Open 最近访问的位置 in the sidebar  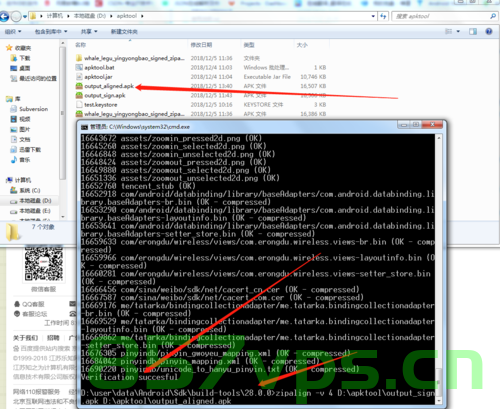(33, 79)
